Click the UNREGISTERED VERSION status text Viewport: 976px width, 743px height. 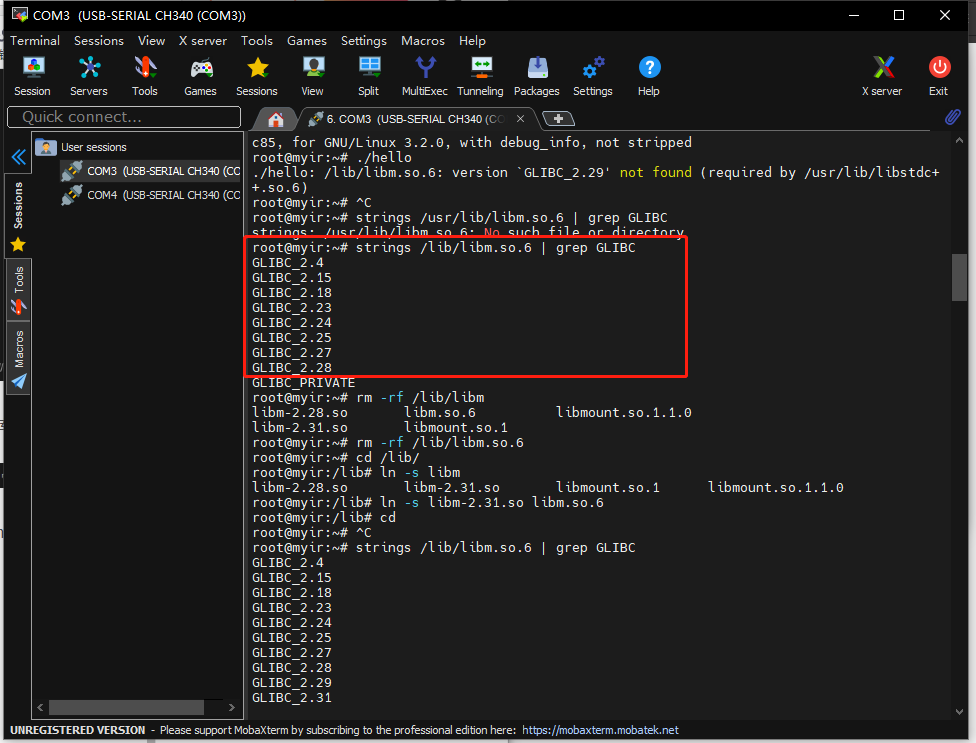tap(78, 730)
